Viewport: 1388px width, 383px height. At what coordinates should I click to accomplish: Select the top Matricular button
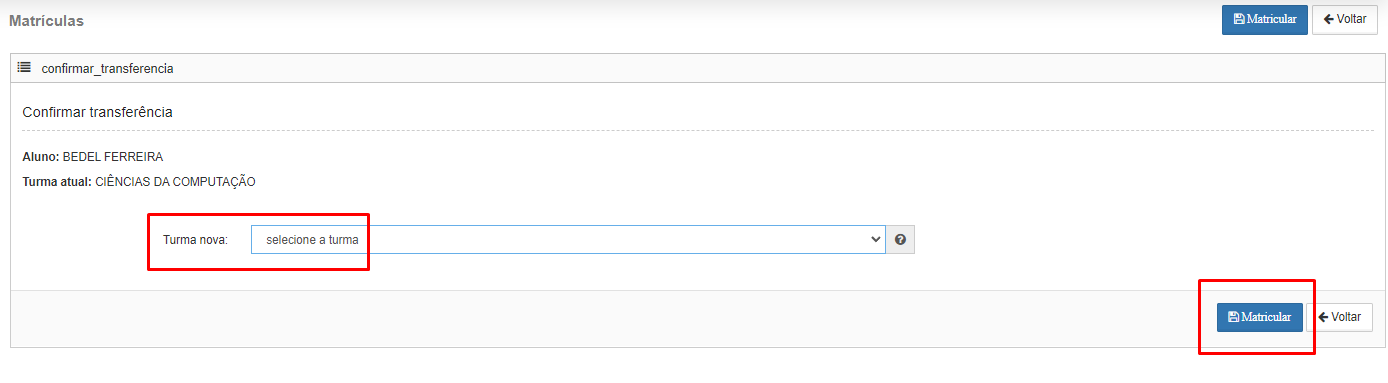click(1265, 20)
